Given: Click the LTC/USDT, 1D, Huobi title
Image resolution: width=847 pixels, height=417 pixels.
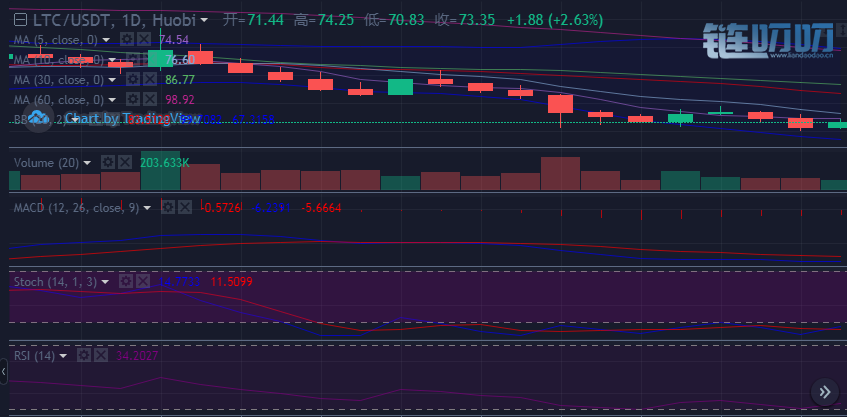Looking at the screenshot, I should (114, 21).
